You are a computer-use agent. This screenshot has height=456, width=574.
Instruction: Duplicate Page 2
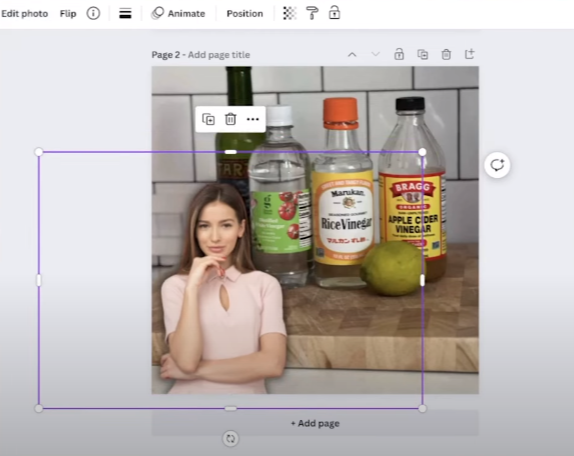[x=423, y=55]
